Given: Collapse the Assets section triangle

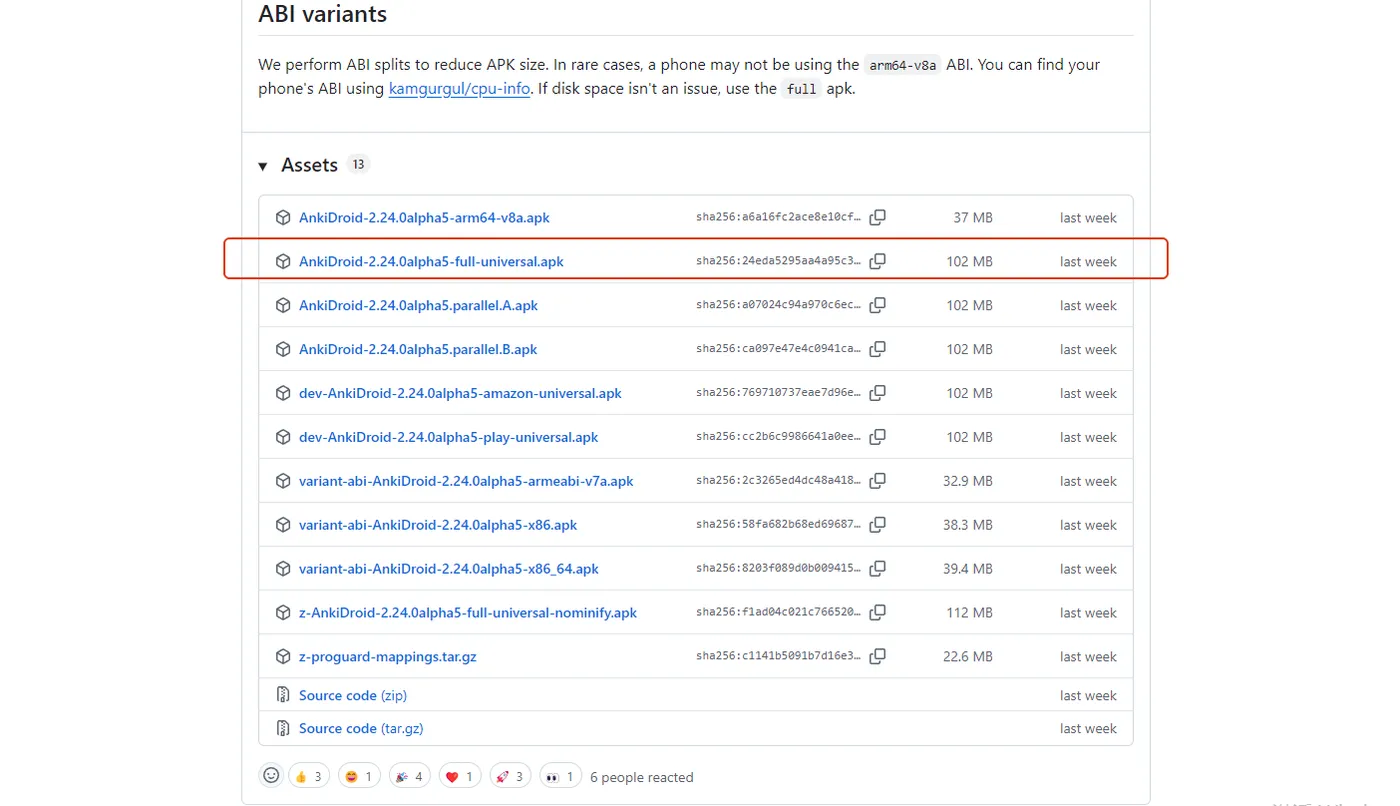Looking at the screenshot, I should tap(263, 166).
